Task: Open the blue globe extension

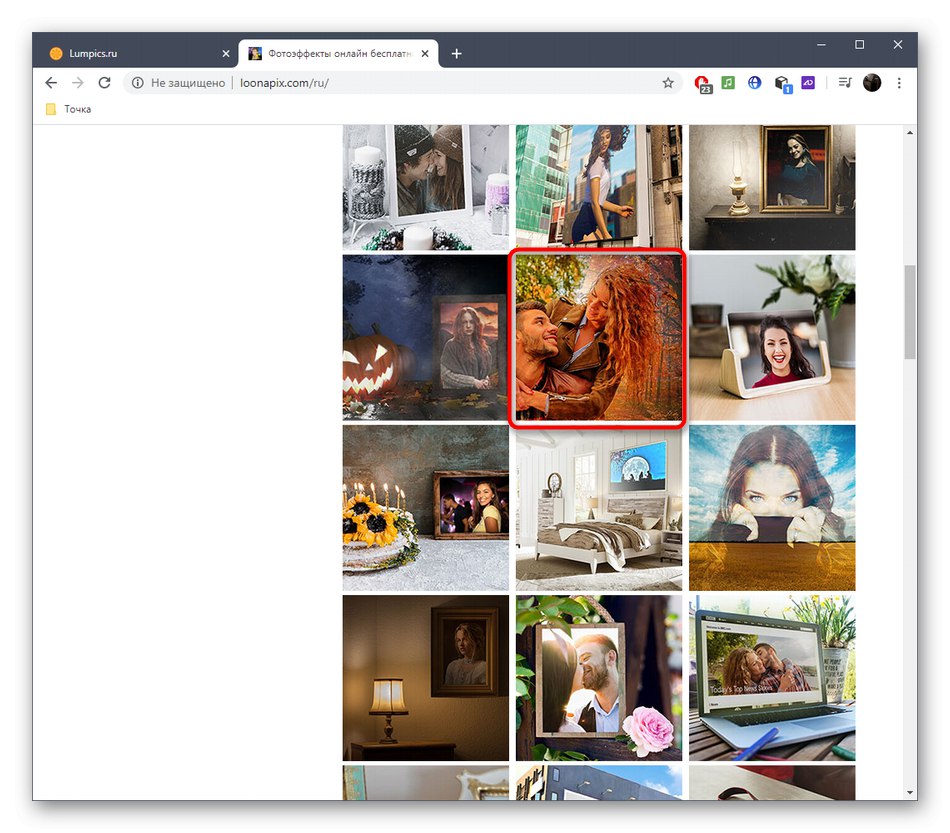Action: [754, 82]
